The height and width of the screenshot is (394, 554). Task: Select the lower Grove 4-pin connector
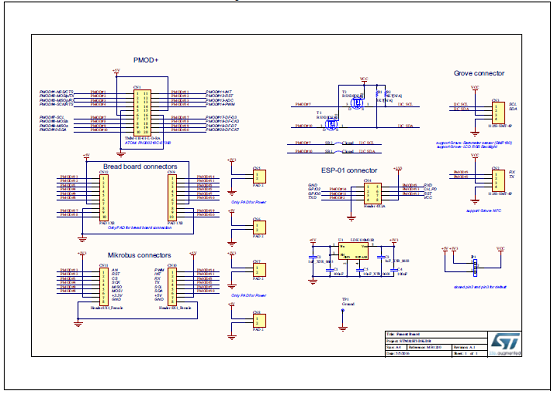[498, 181]
